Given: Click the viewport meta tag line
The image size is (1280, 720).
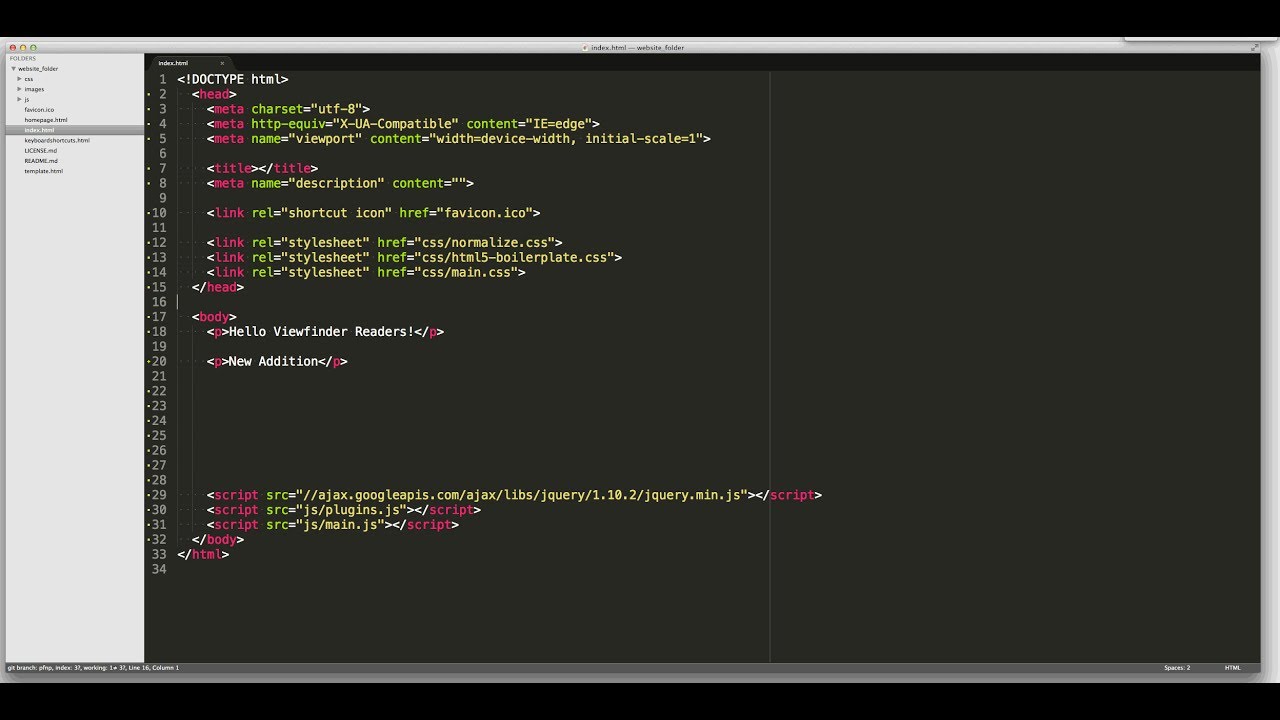Looking at the screenshot, I should (x=459, y=139).
